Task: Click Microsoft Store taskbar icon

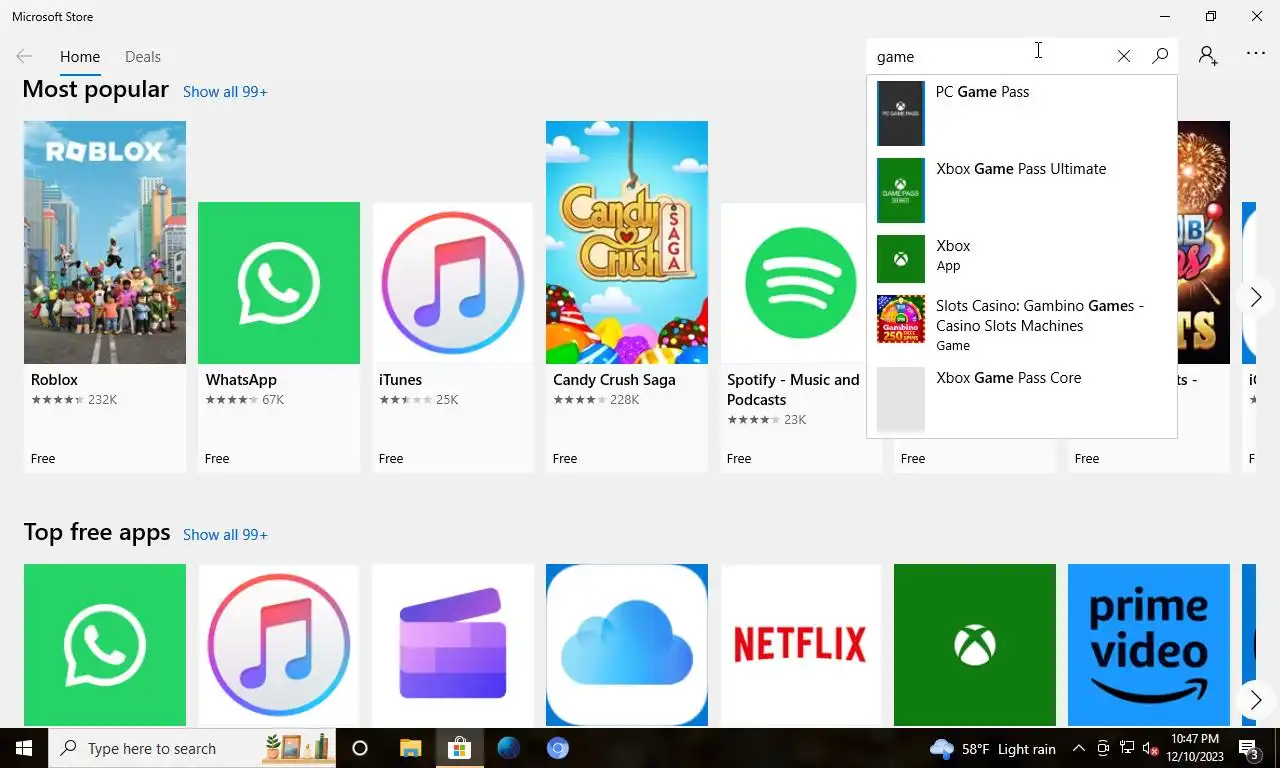Action: coord(459,748)
